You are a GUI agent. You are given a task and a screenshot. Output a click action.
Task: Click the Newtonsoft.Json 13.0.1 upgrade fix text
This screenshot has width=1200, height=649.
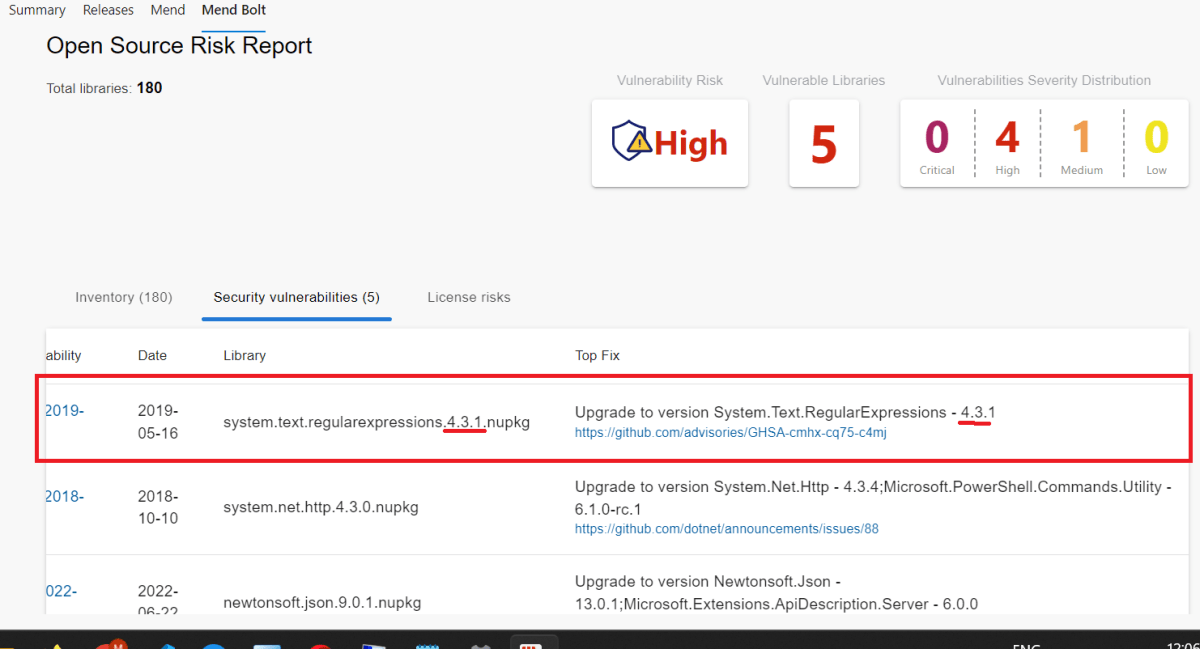coord(776,592)
